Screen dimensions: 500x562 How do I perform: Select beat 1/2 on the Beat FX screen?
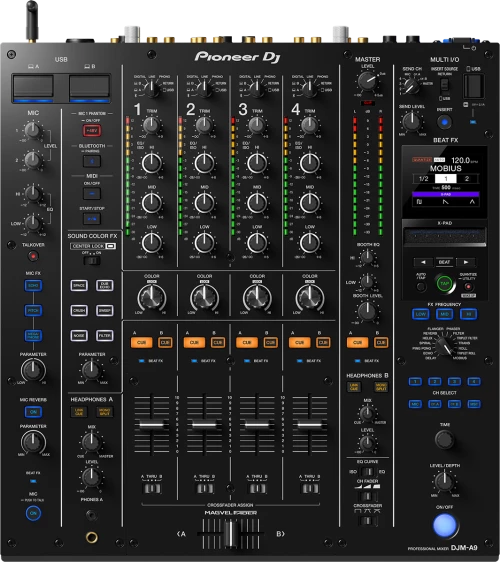[424, 178]
